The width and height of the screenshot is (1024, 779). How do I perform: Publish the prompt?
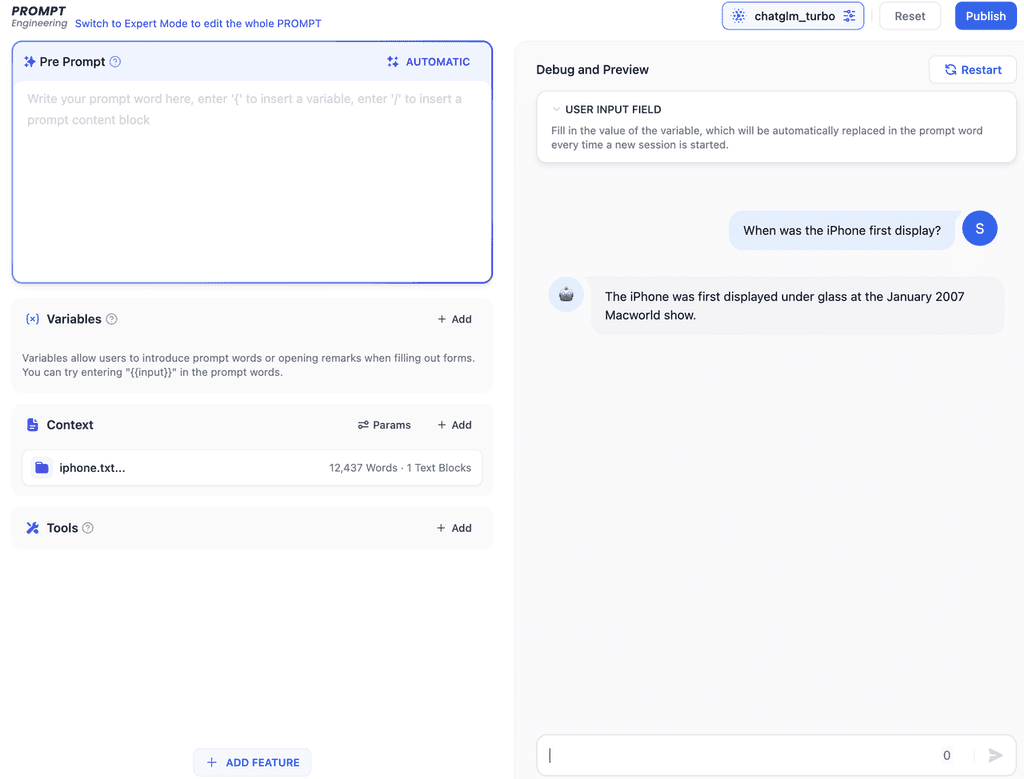coord(985,16)
